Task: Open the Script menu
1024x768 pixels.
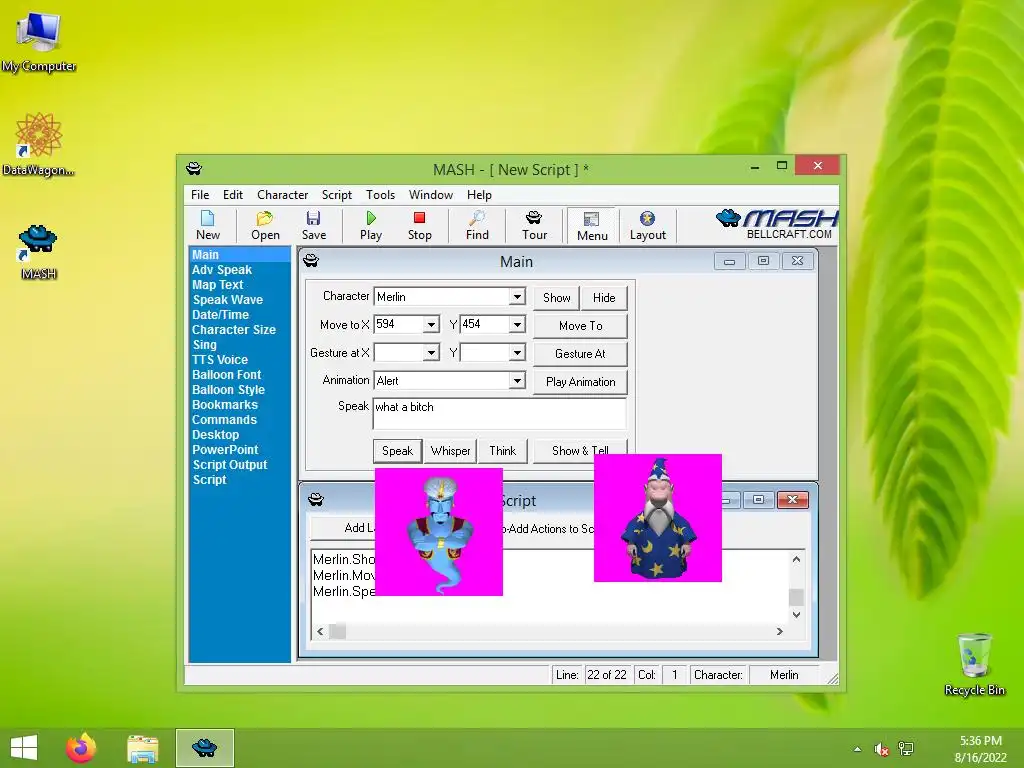Action: [x=336, y=195]
